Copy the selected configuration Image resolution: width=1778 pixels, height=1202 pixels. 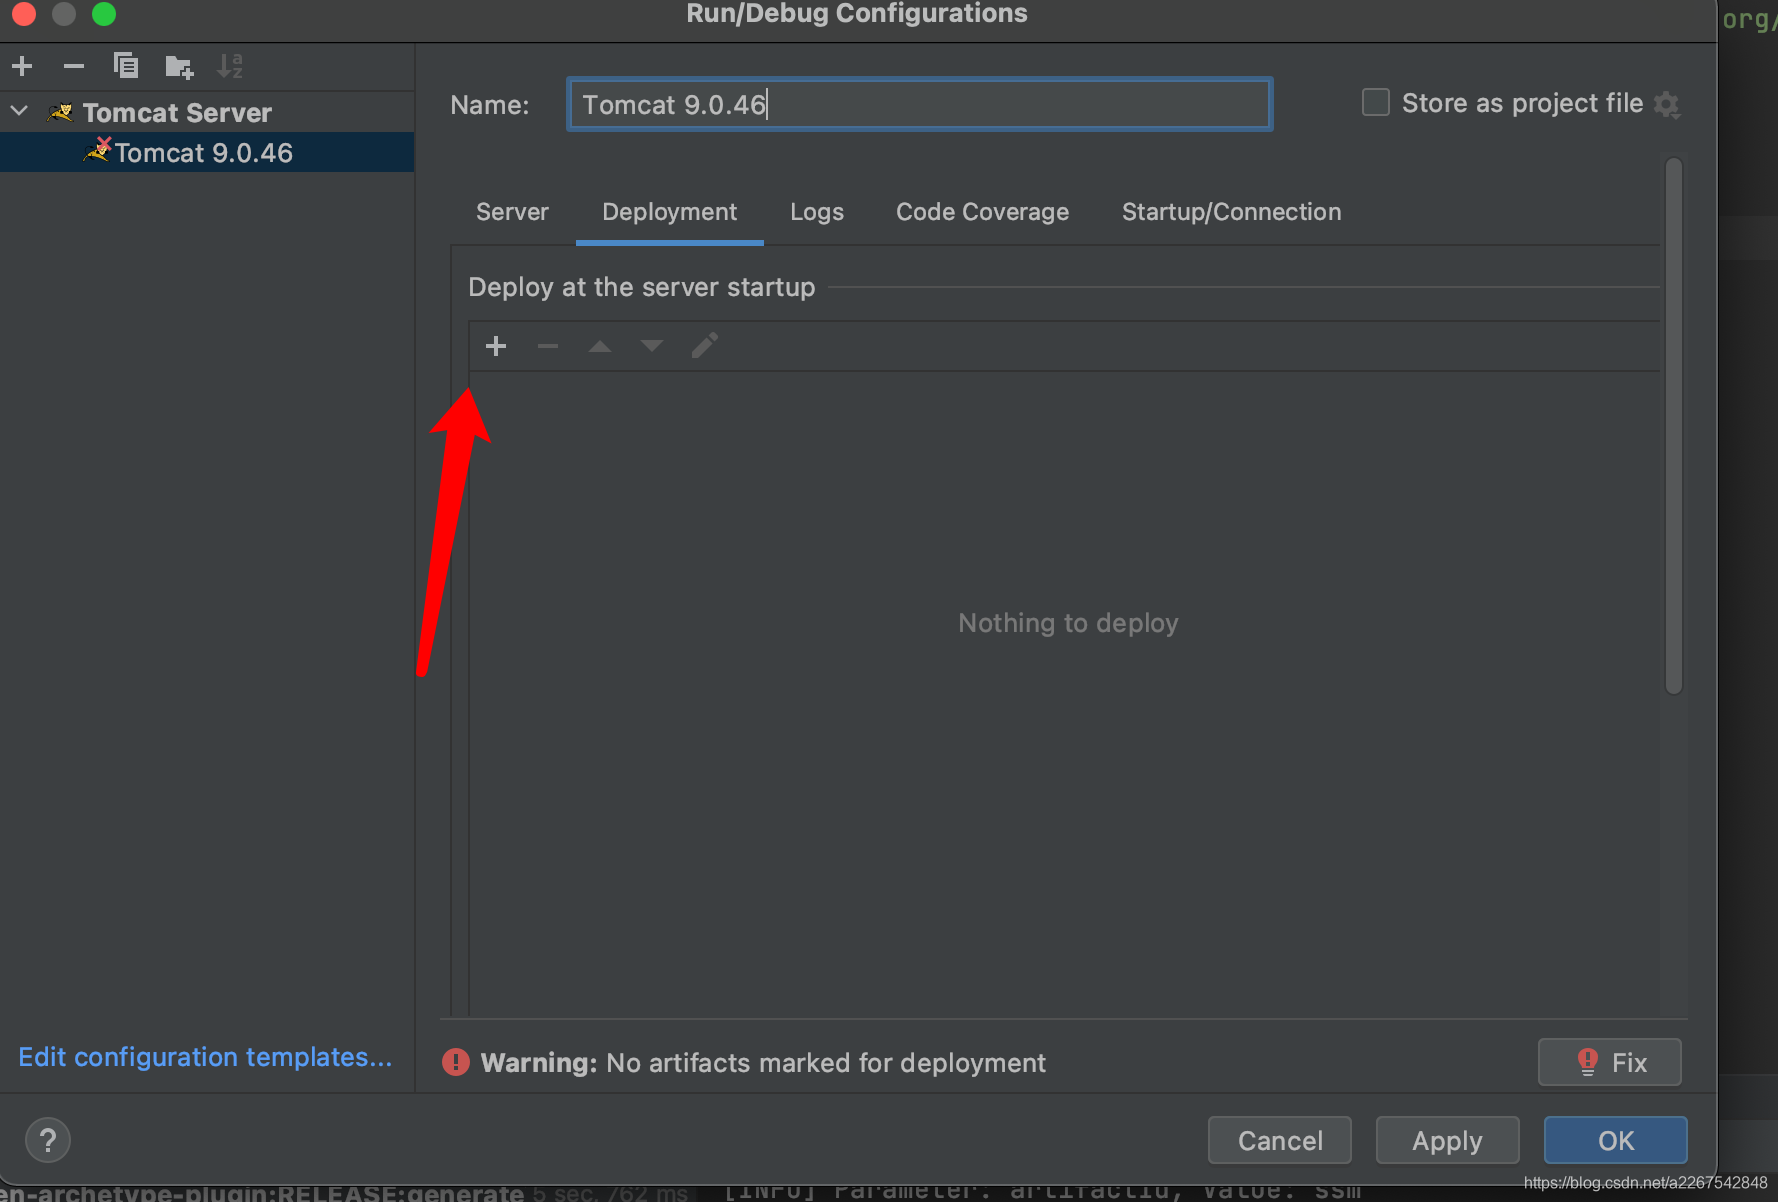(x=126, y=66)
